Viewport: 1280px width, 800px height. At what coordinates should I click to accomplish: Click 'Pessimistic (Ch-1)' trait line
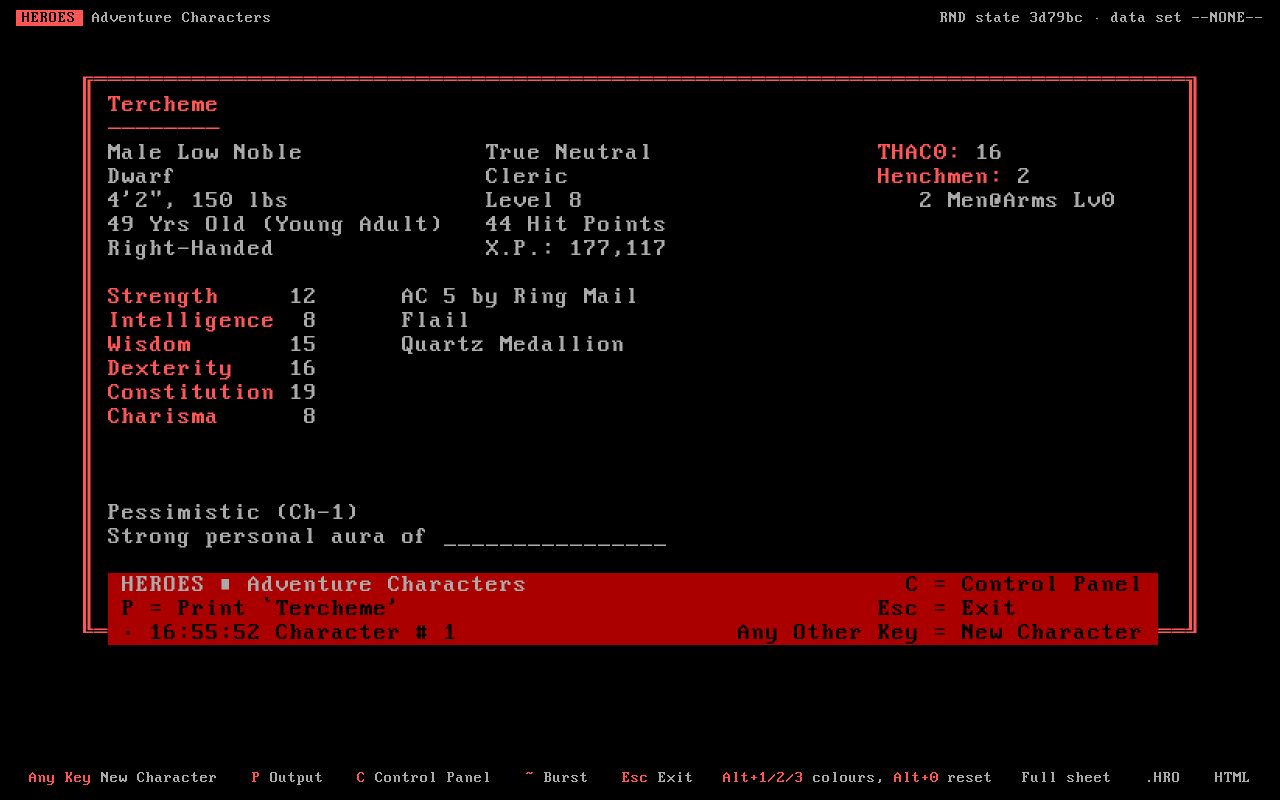tap(233, 512)
